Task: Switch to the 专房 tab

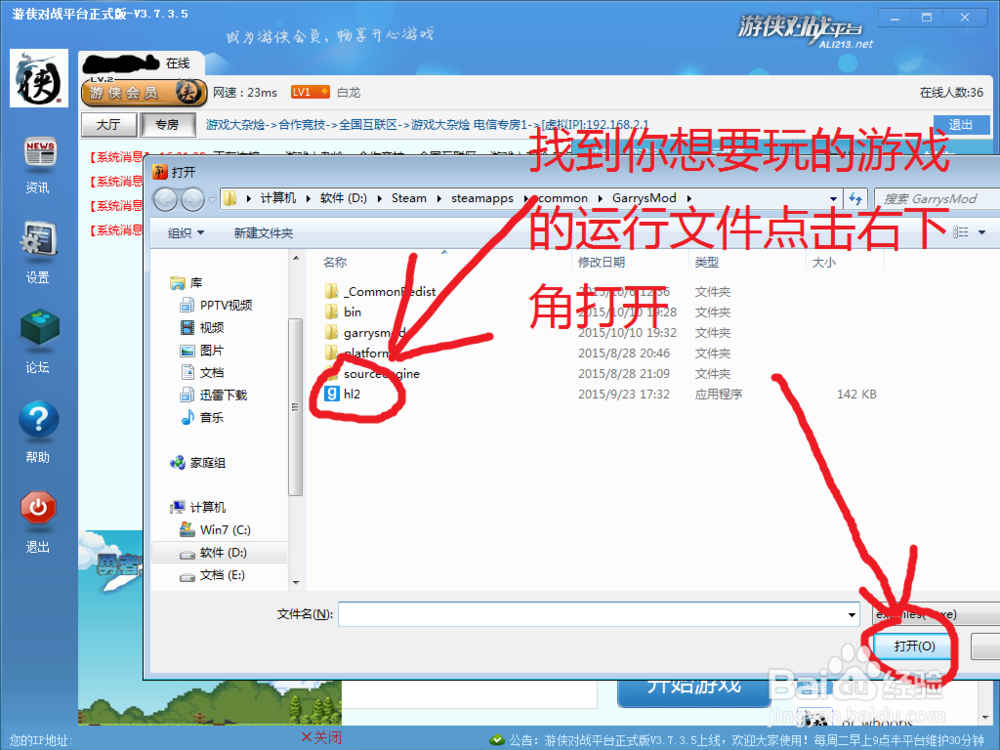Action: [165, 124]
